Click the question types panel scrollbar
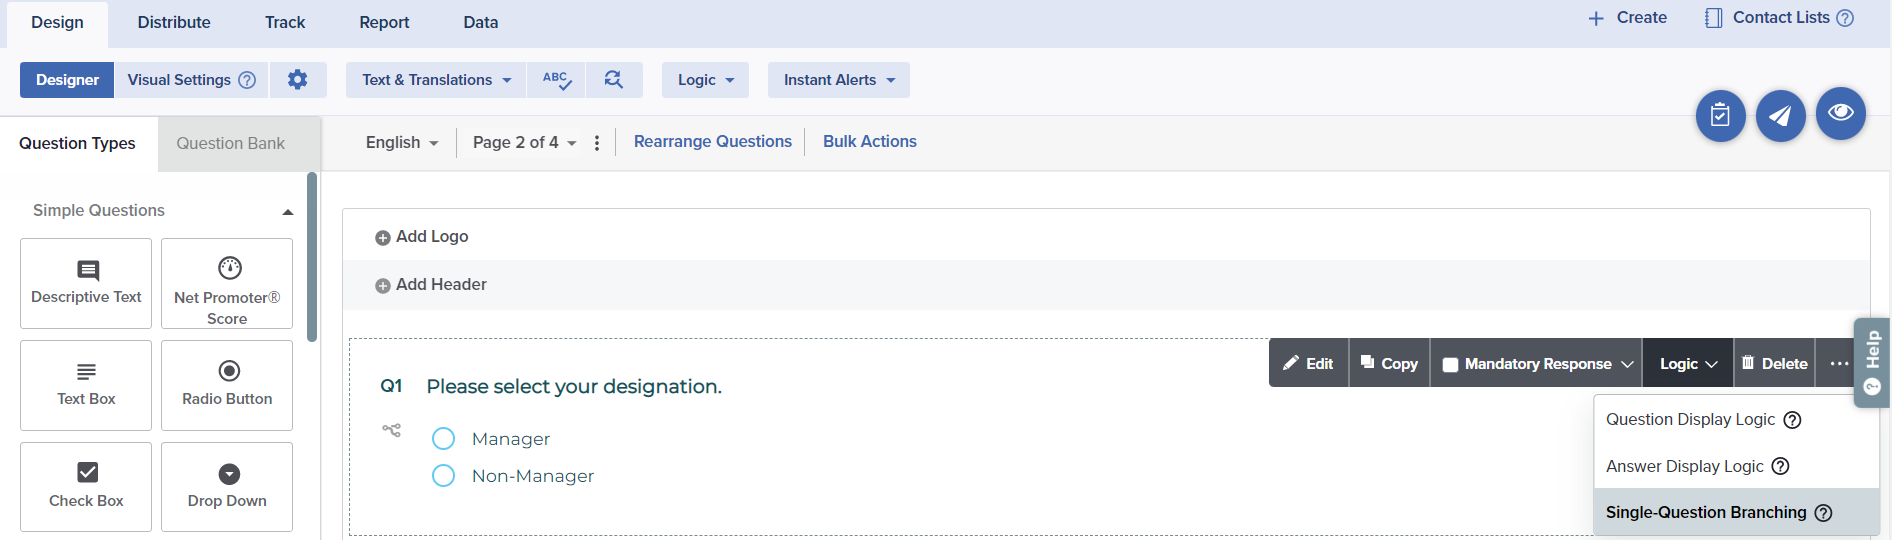Viewport: 1892px width, 540px height. [312, 258]
